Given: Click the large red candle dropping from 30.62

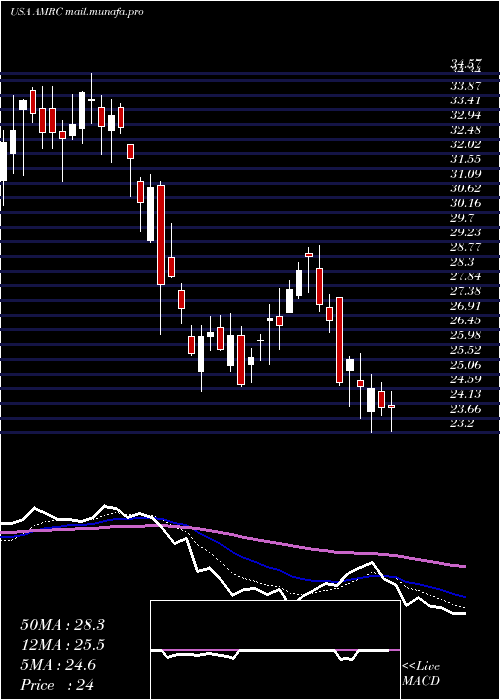Looking at the screenshot, I should point(161,235).
